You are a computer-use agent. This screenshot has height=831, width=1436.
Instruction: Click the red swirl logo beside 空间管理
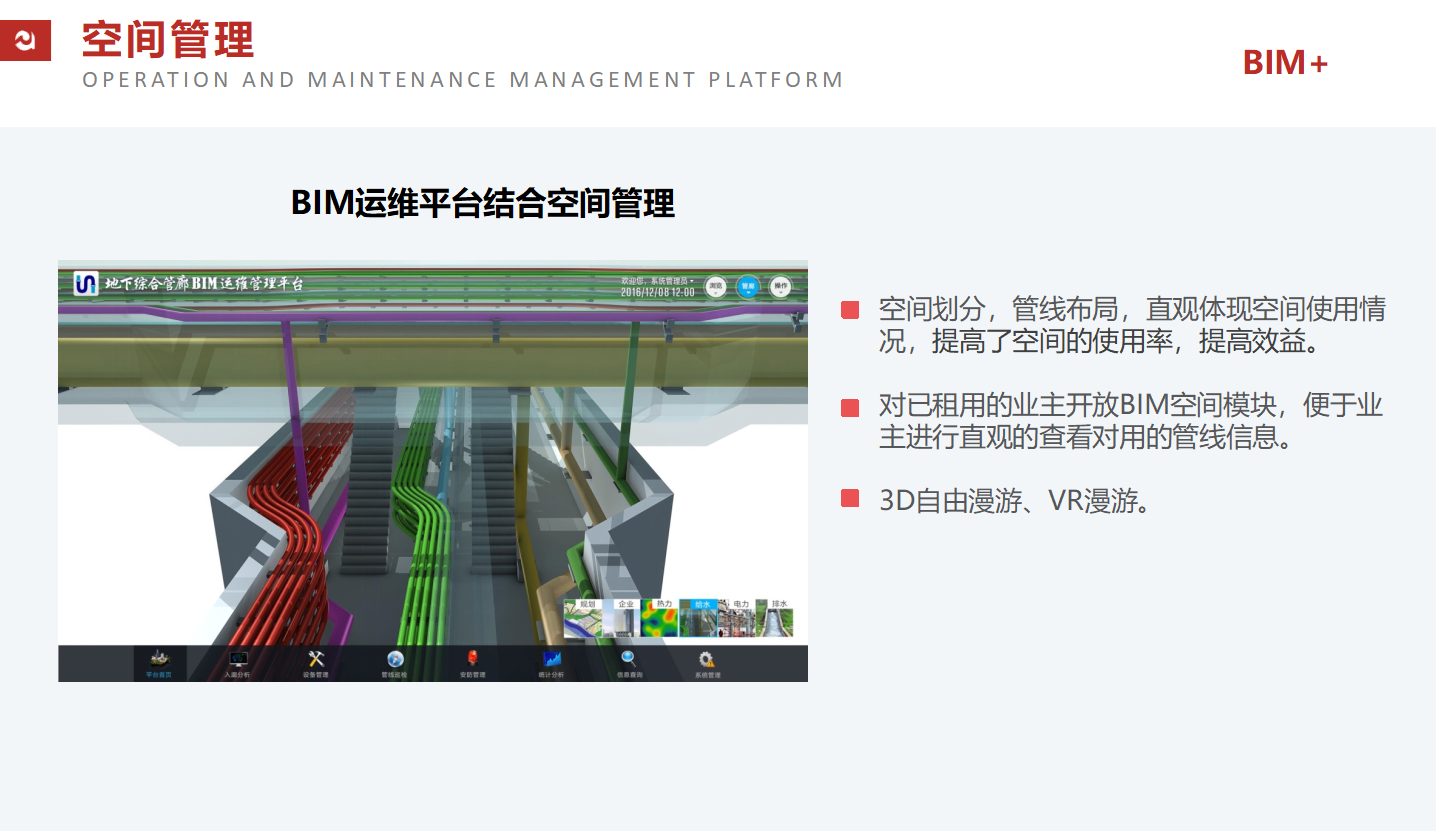coord(25,40)
